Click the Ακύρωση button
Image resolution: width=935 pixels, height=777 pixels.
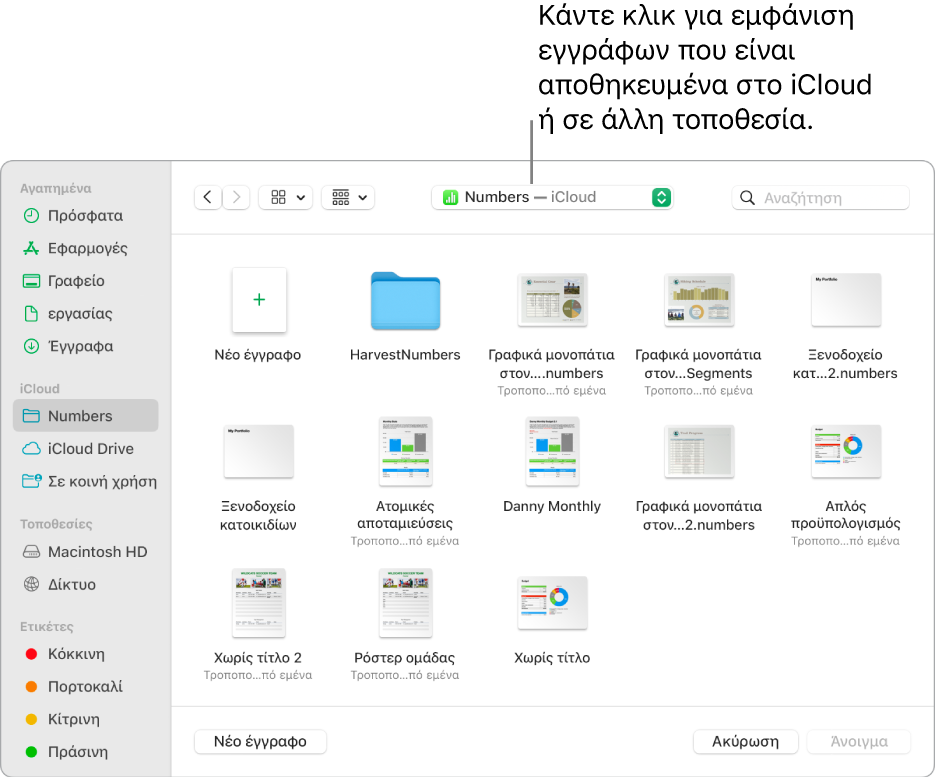745,741
